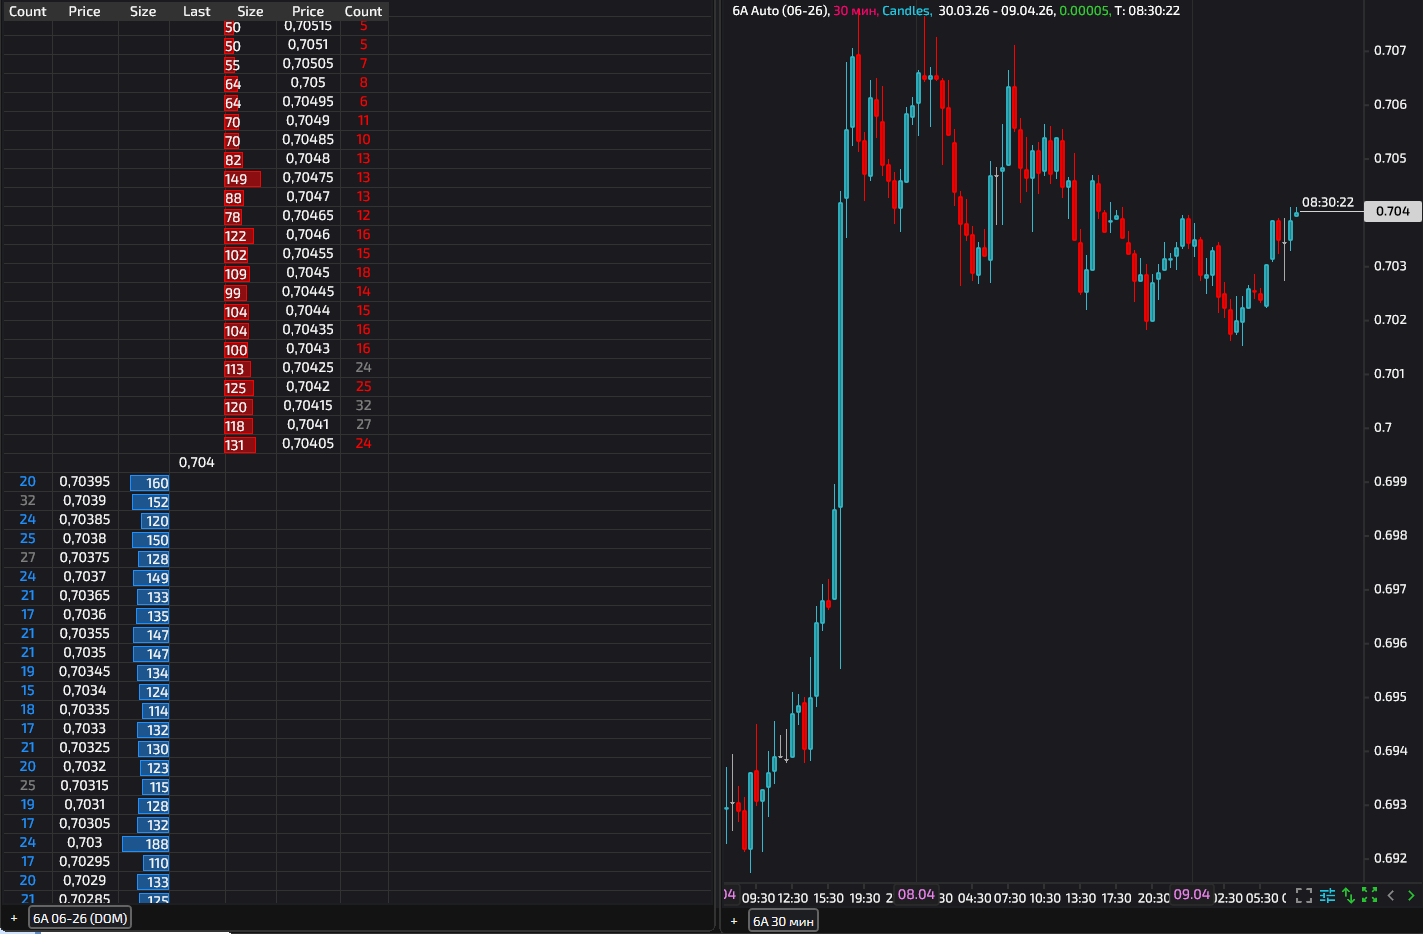Click the bid-side Size column header

pos(143,11)
